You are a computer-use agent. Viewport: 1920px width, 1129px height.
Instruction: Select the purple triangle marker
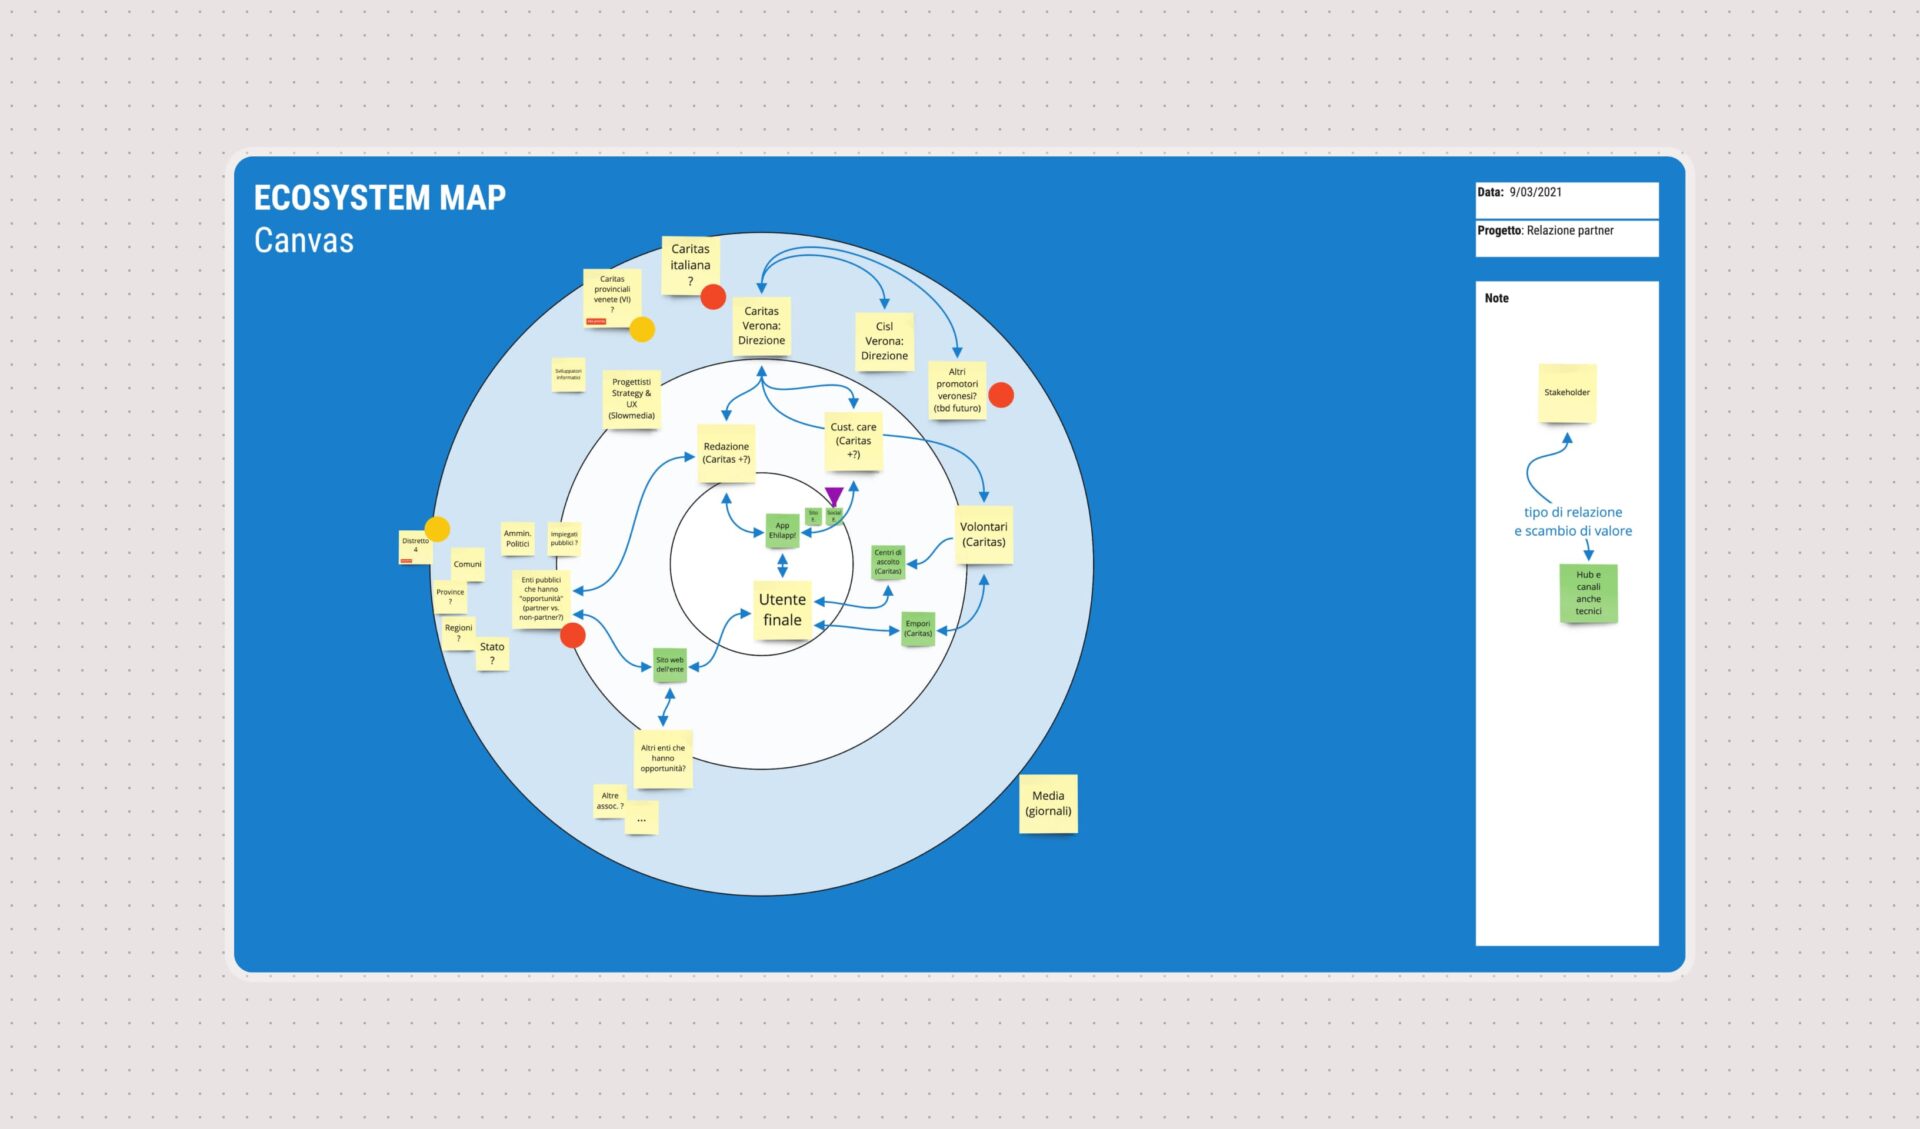[834, 497]
